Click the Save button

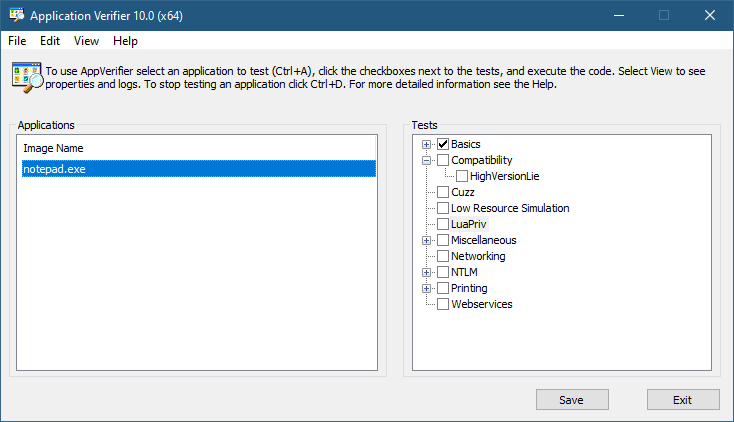[572, 400]
